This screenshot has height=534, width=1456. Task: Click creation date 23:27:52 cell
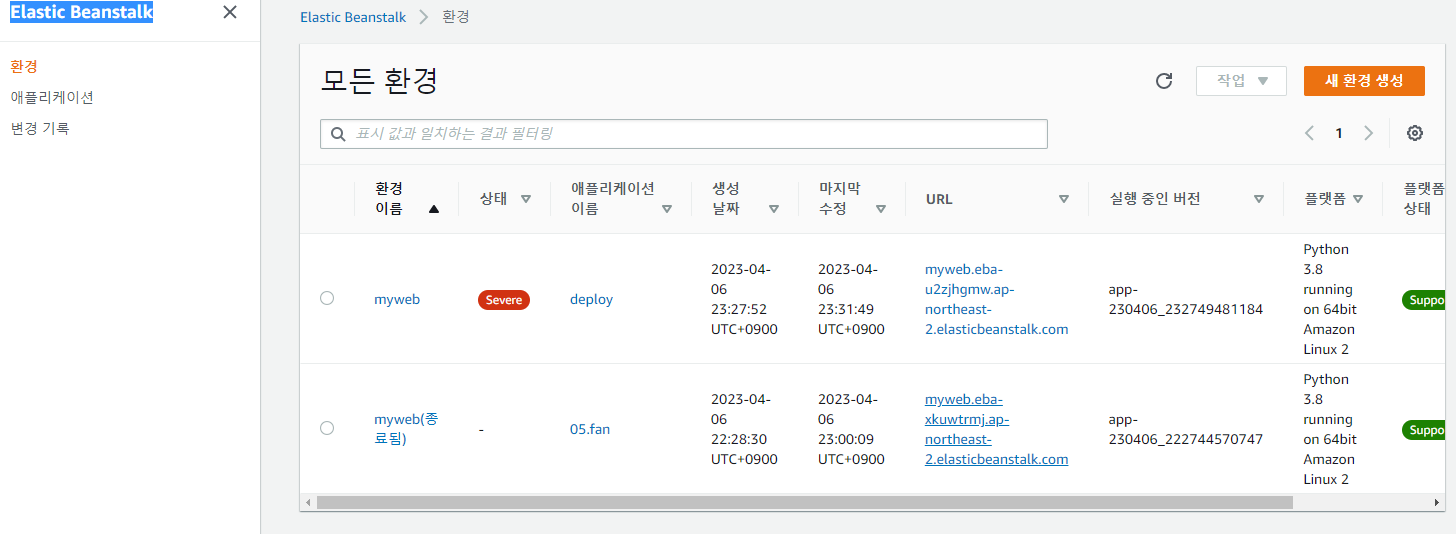click(x=745, y=299)
